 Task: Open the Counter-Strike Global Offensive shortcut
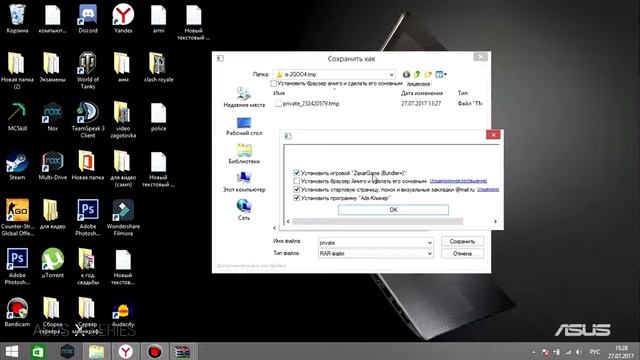click(x=17, y=217)
